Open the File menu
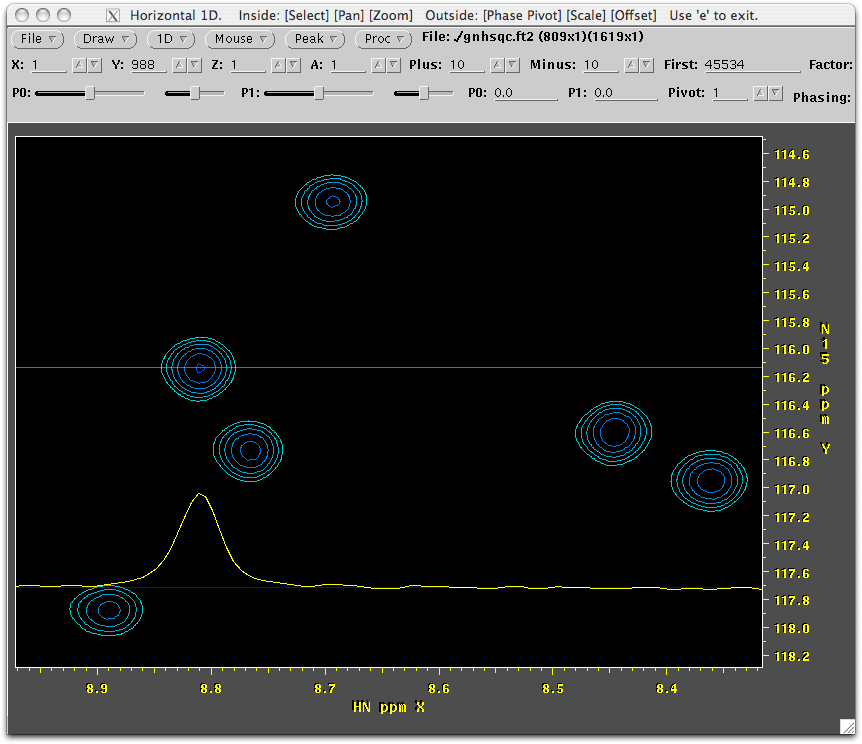The width and height of the screenshot is (862, 744). (x=37, y=39)
